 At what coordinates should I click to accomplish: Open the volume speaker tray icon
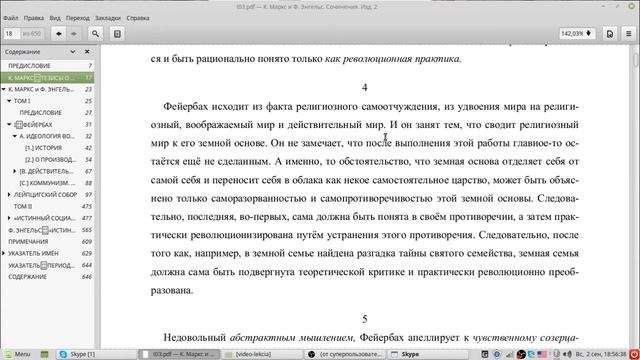tap(567, 354)
